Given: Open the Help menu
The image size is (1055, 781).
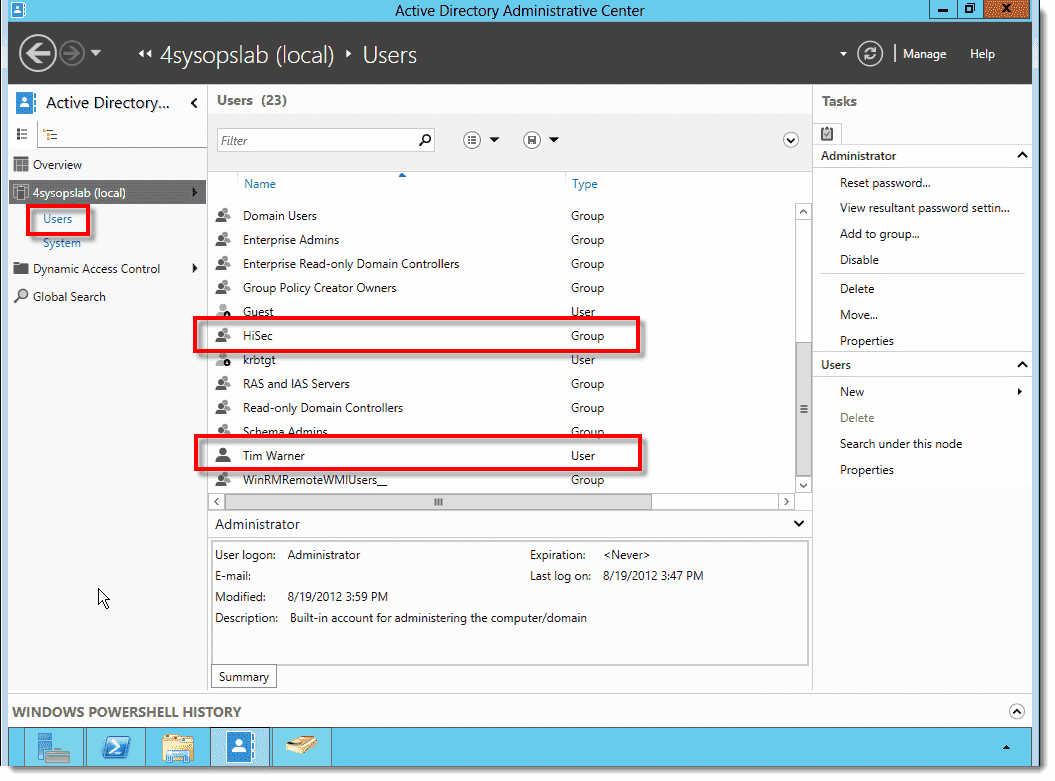Looking at the screenshot, I should [982, 54].
